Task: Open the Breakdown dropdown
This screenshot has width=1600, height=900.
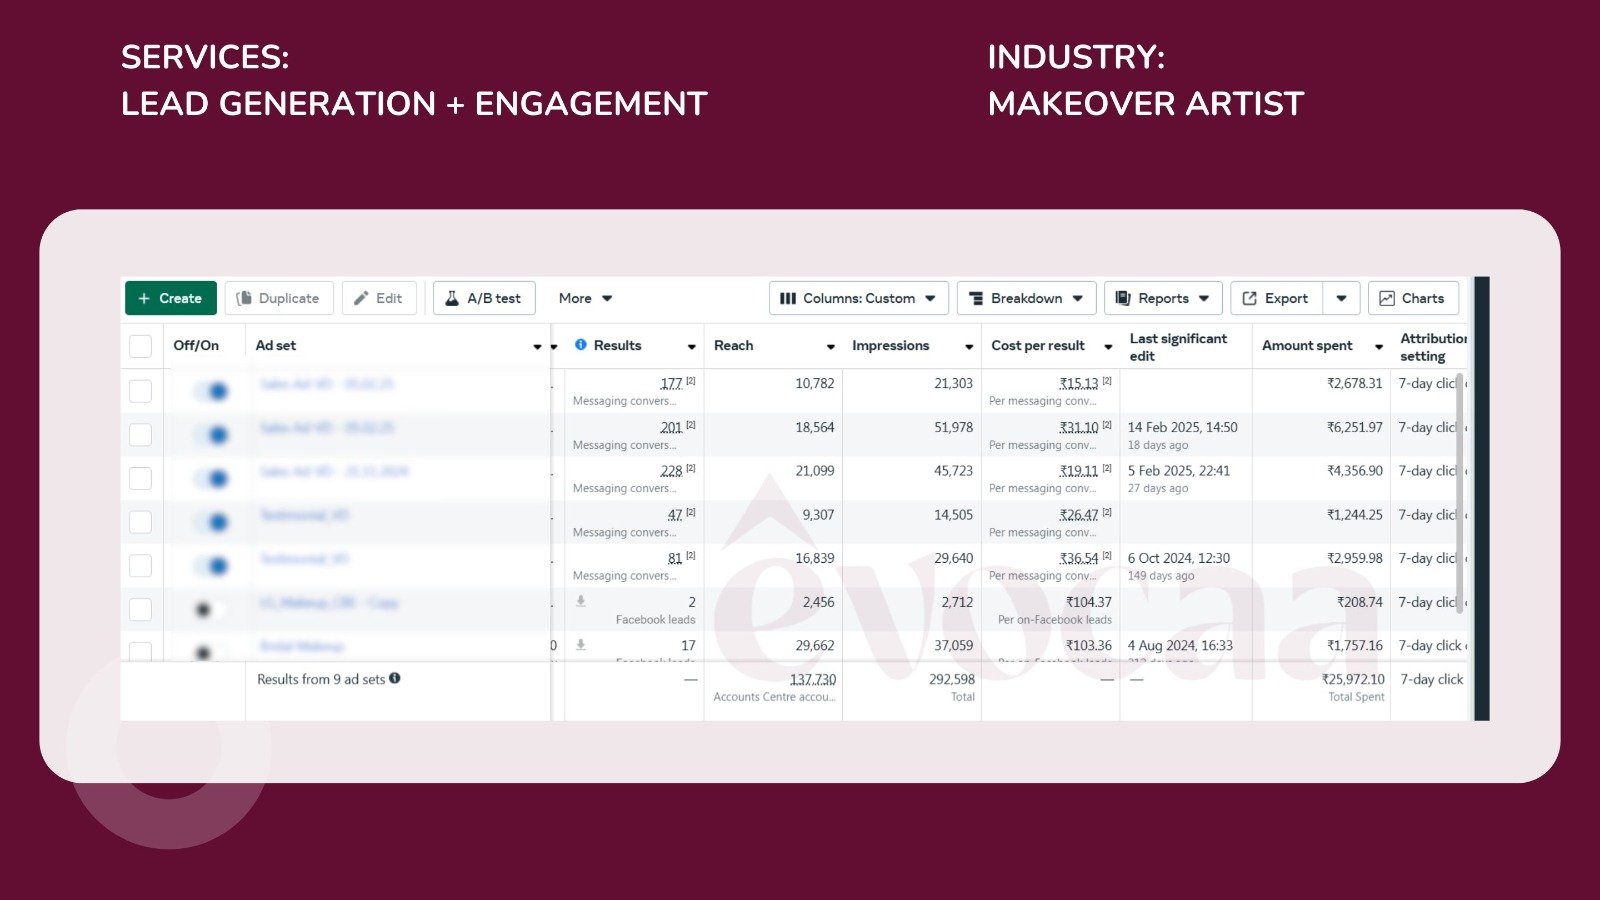Action: click(1026, 298)
